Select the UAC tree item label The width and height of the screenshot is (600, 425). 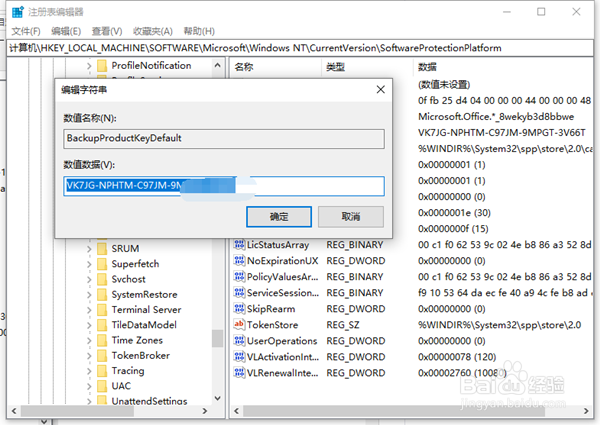(121, 386)
